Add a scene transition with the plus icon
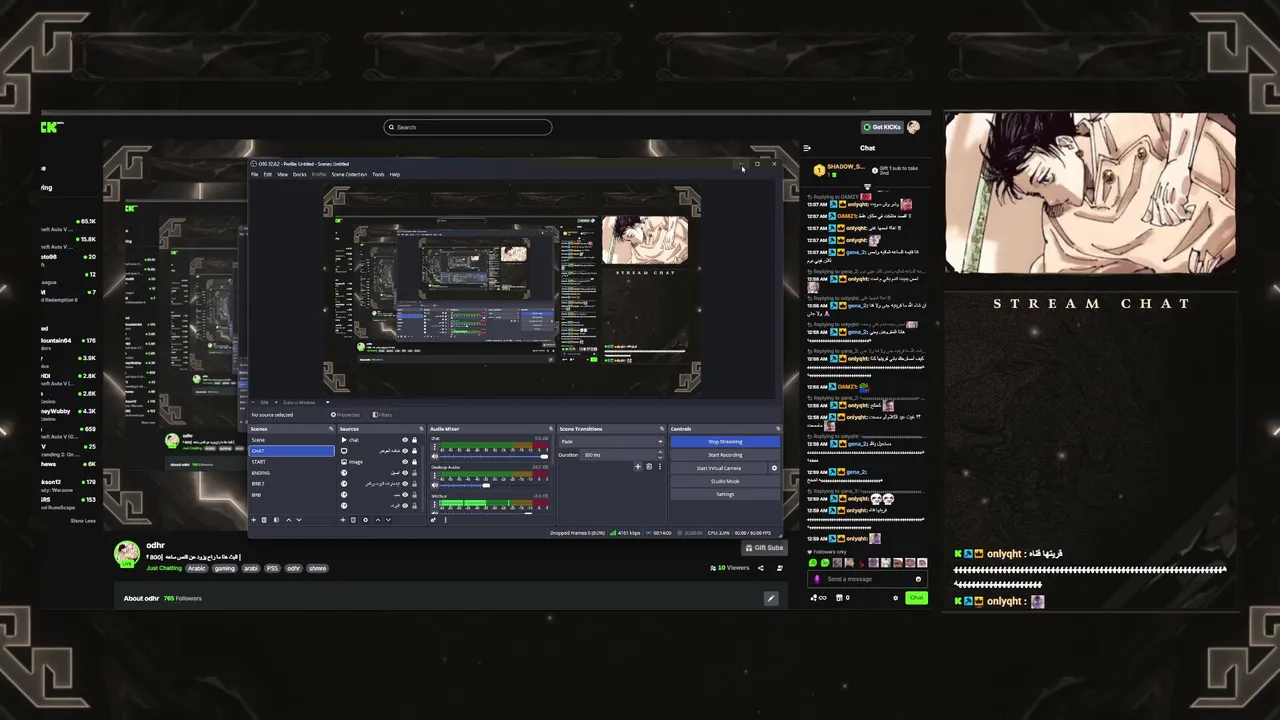 tap(638, 466)
